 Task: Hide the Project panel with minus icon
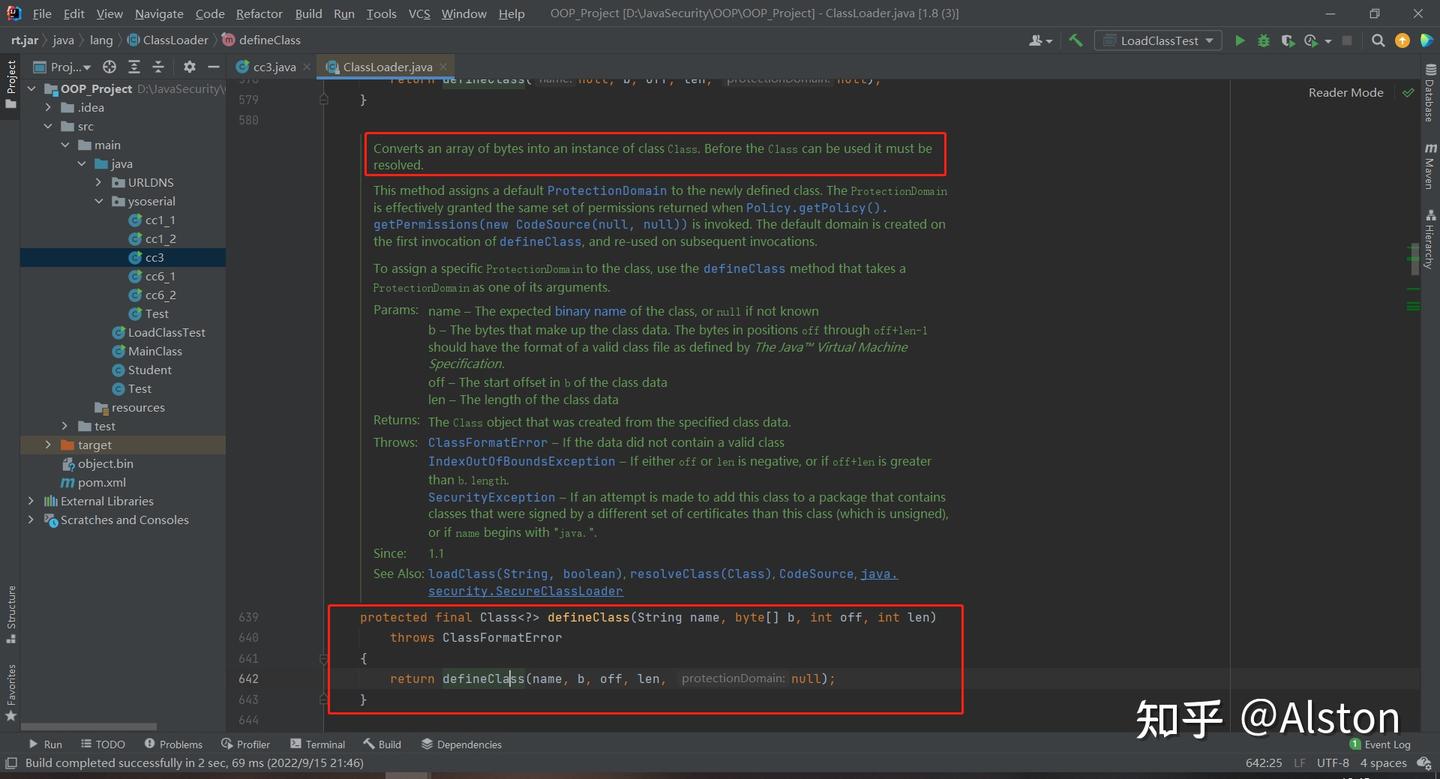point(213,67)
